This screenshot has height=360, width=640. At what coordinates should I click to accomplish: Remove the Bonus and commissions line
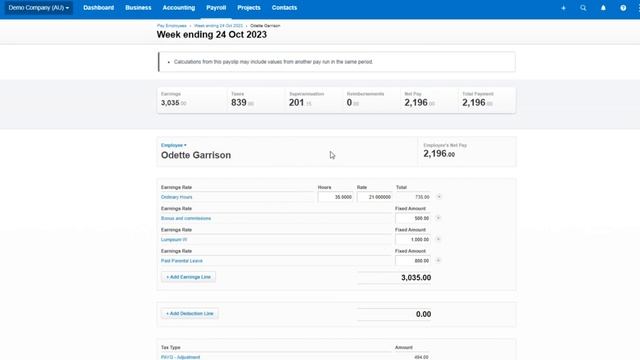coord(438,218)
